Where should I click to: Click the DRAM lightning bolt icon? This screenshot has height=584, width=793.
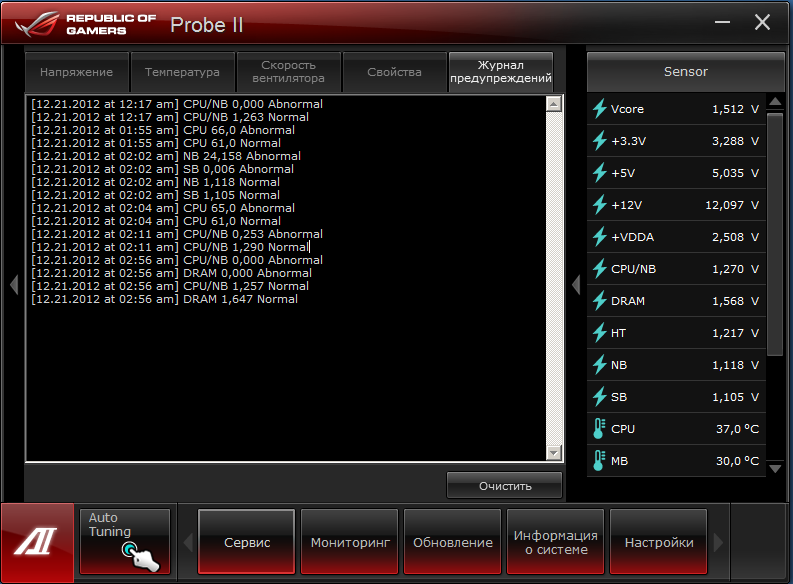pyautogui.click(x=600, y=301)
